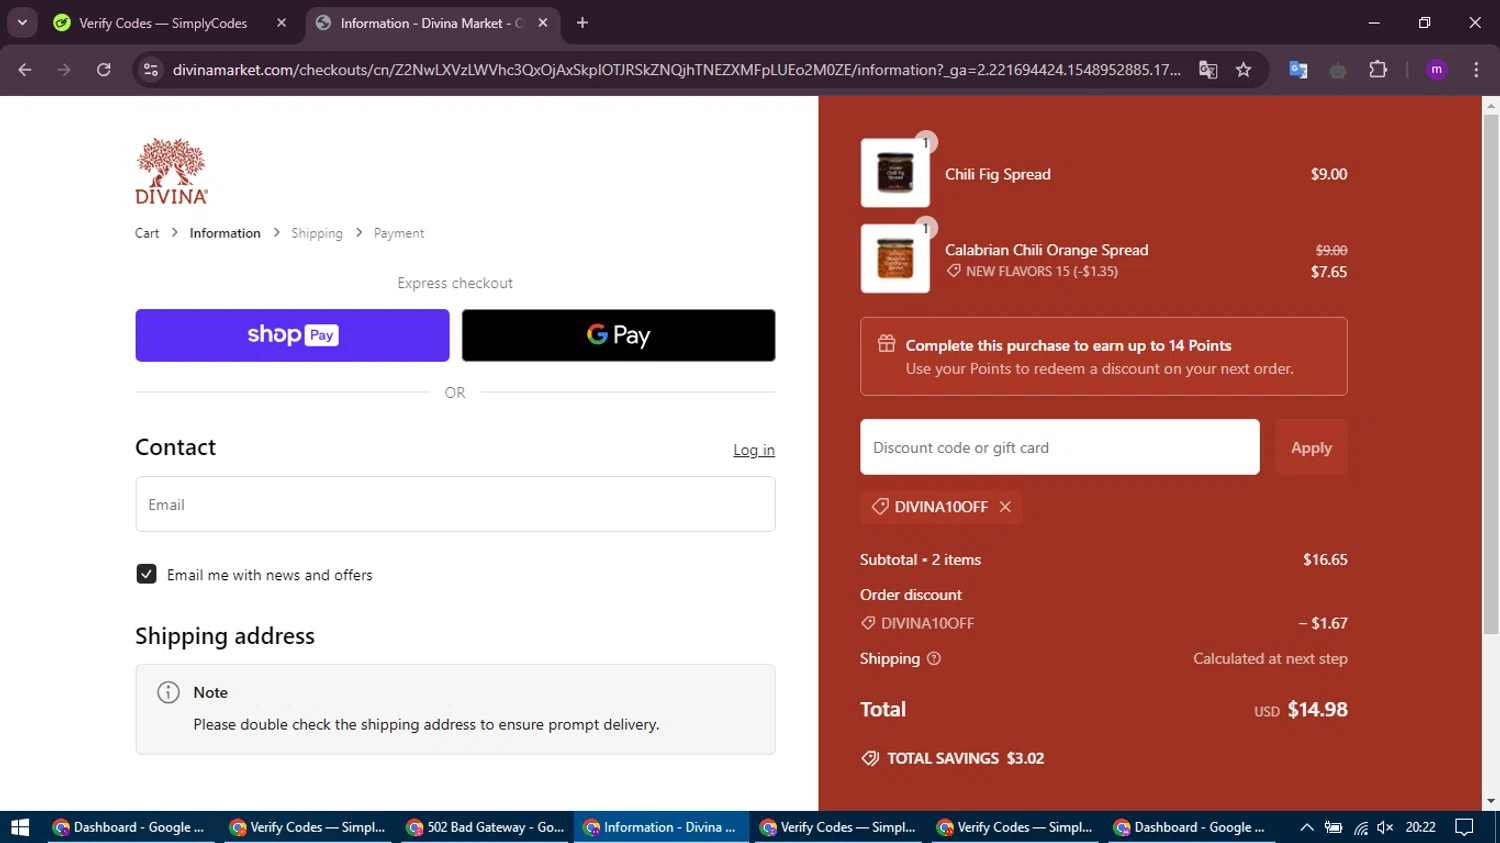The width and height of the screenshot is (1500, 843).
Task: Focus the Discount code or gift card field
Action: click(1059, 447)
